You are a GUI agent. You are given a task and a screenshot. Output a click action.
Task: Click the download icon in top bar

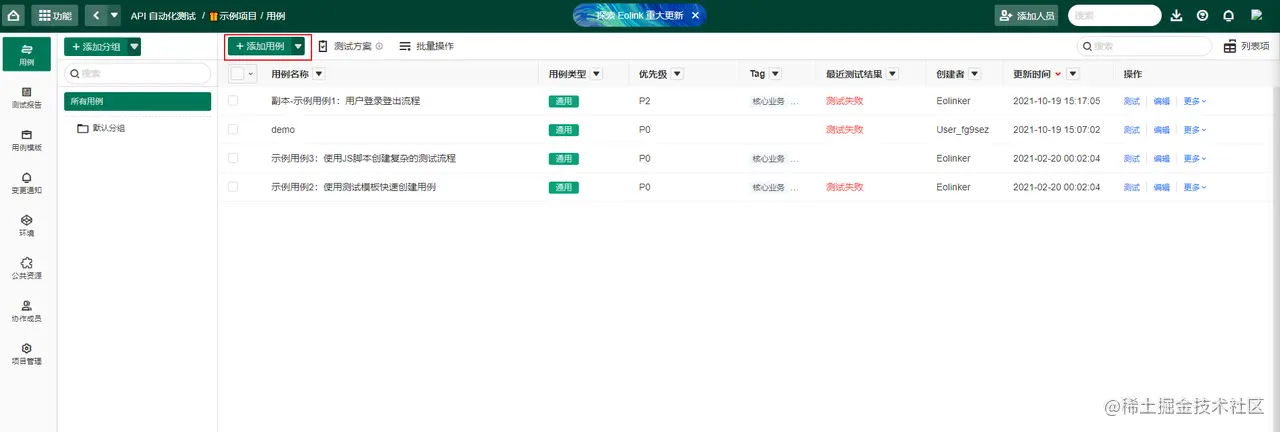[1176, 16]
